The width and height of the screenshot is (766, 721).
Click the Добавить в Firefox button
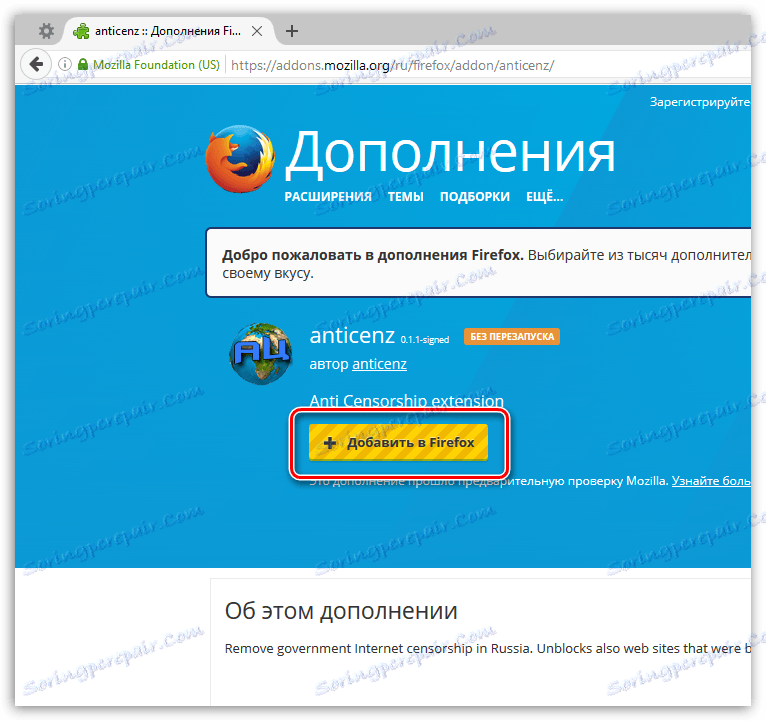(398, 443)
